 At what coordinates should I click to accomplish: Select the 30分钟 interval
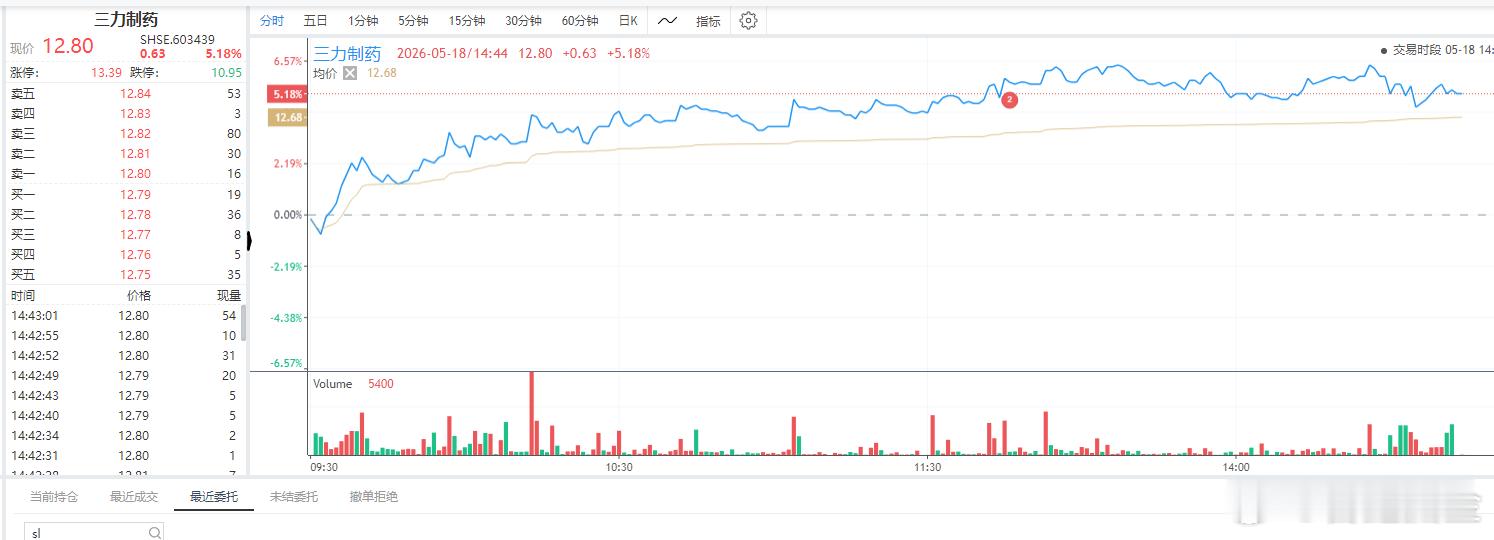click(523, 20)
